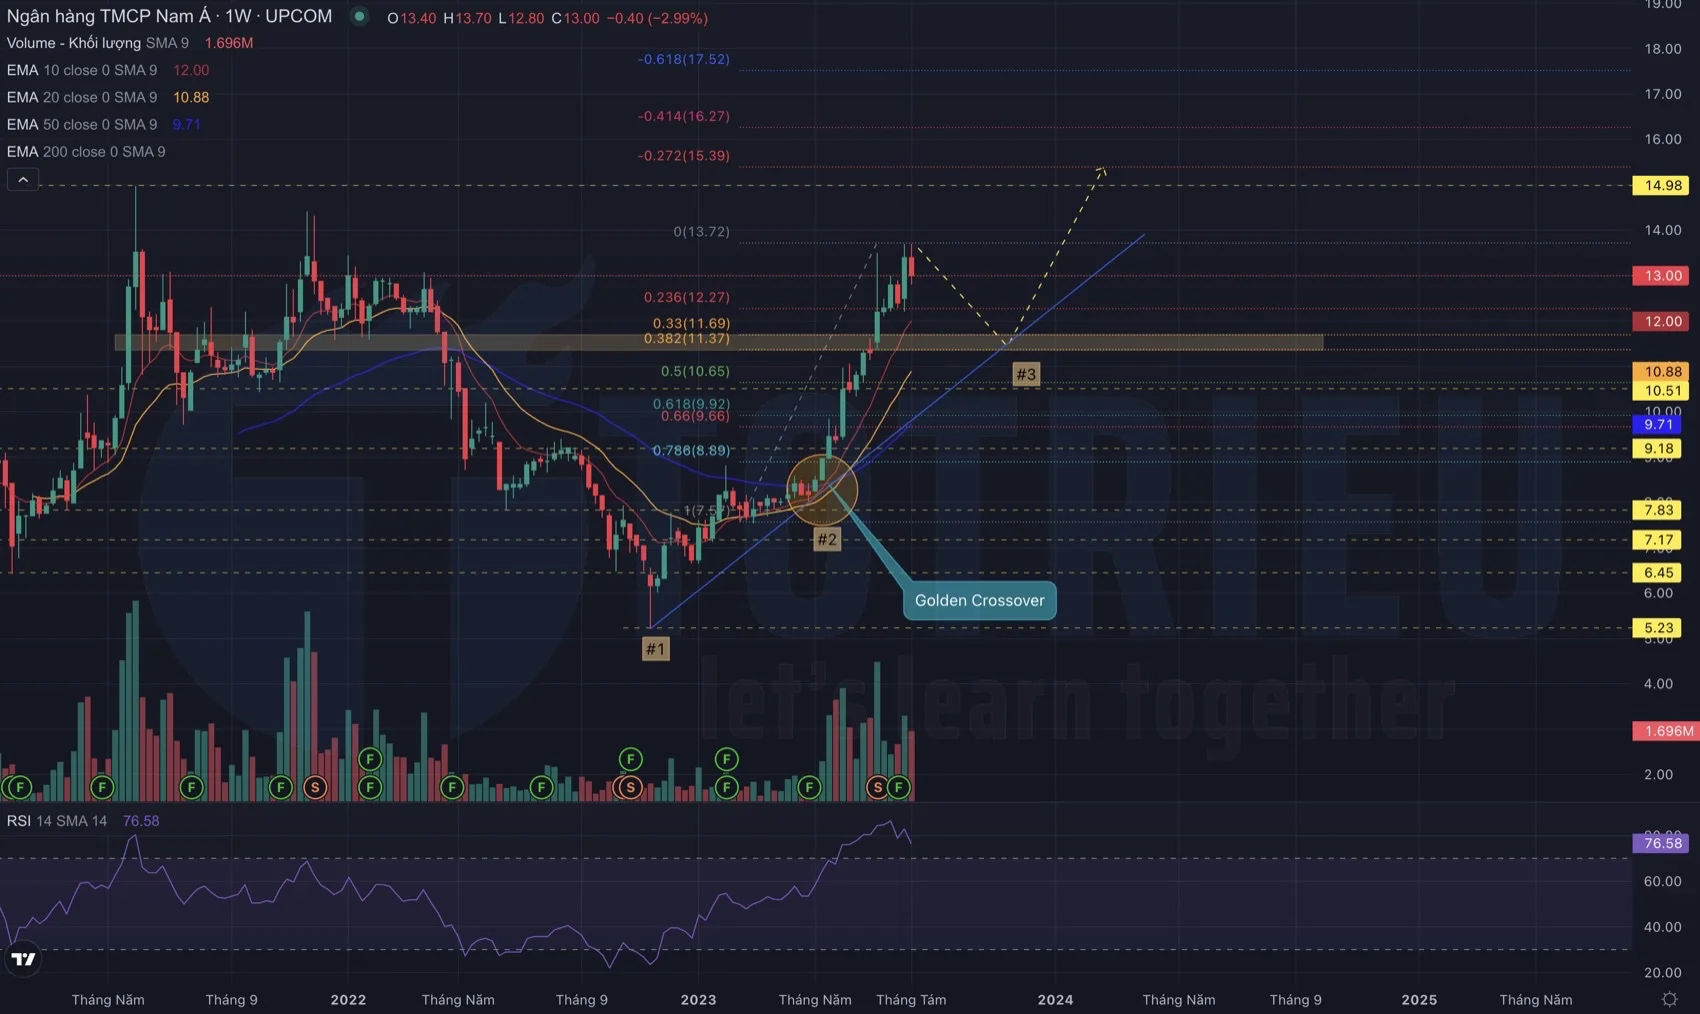The image size is (1700, 1014).
Task: Select the EMA 50 close legend
Action: 82,124
